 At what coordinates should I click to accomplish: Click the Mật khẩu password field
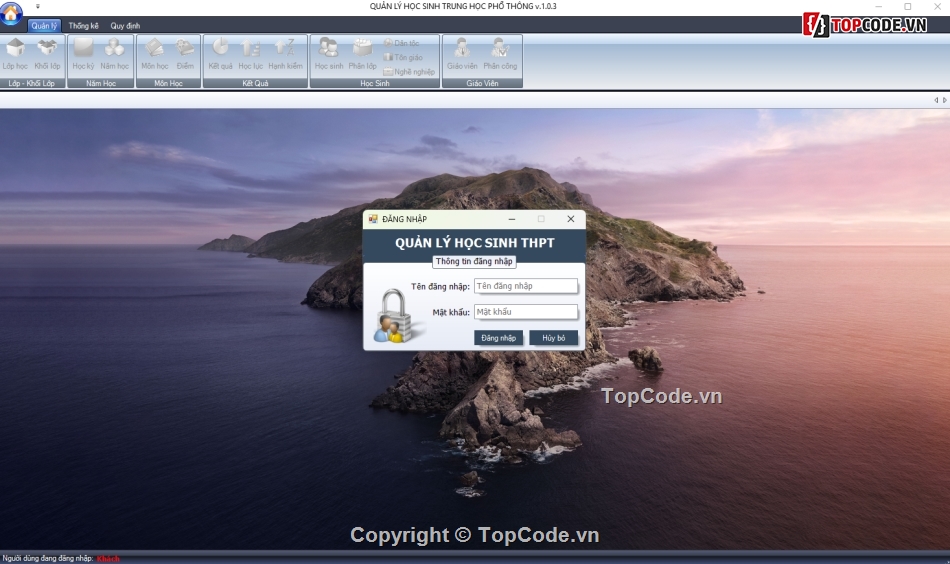[526, 312]
